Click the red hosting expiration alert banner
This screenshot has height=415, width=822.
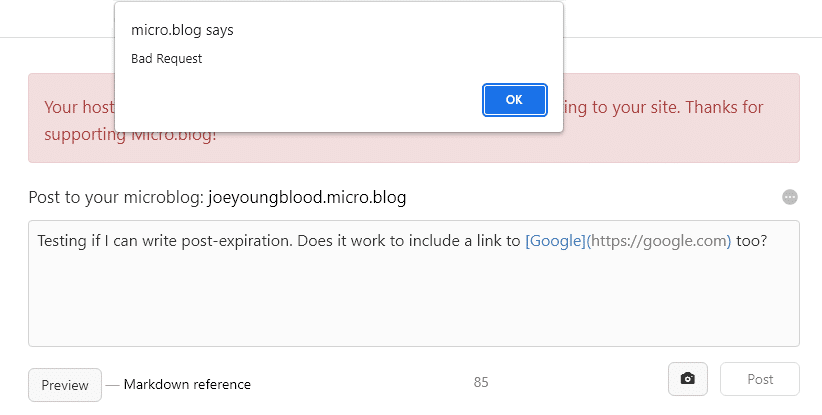click(x=414, y=118)
